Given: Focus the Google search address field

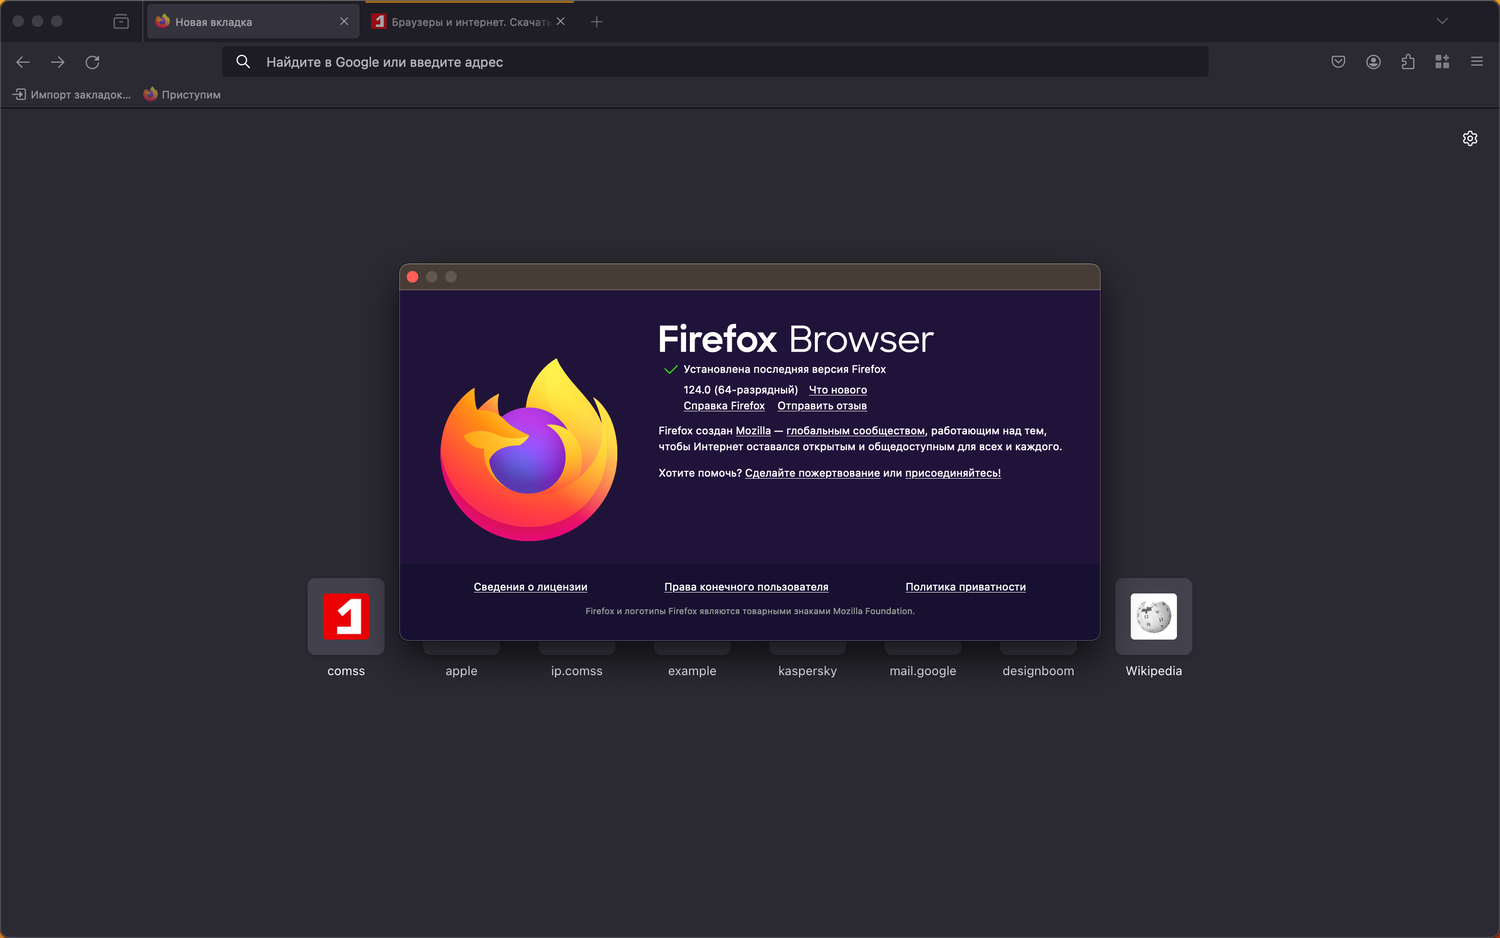Looking at the screenshot, I should pos(715,62).
